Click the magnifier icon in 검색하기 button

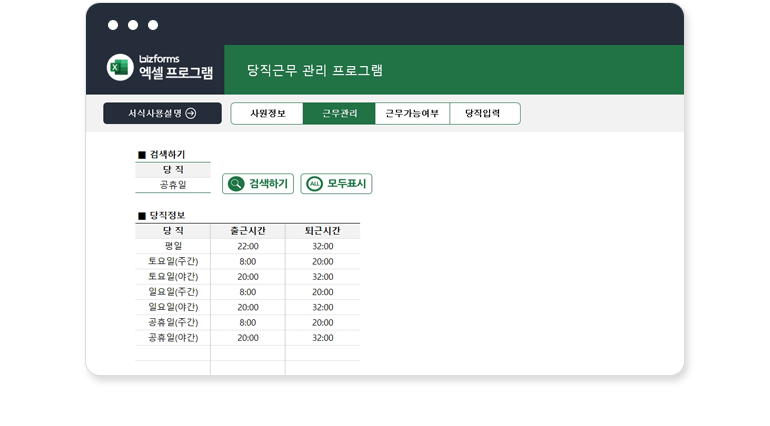pos(236,184)
